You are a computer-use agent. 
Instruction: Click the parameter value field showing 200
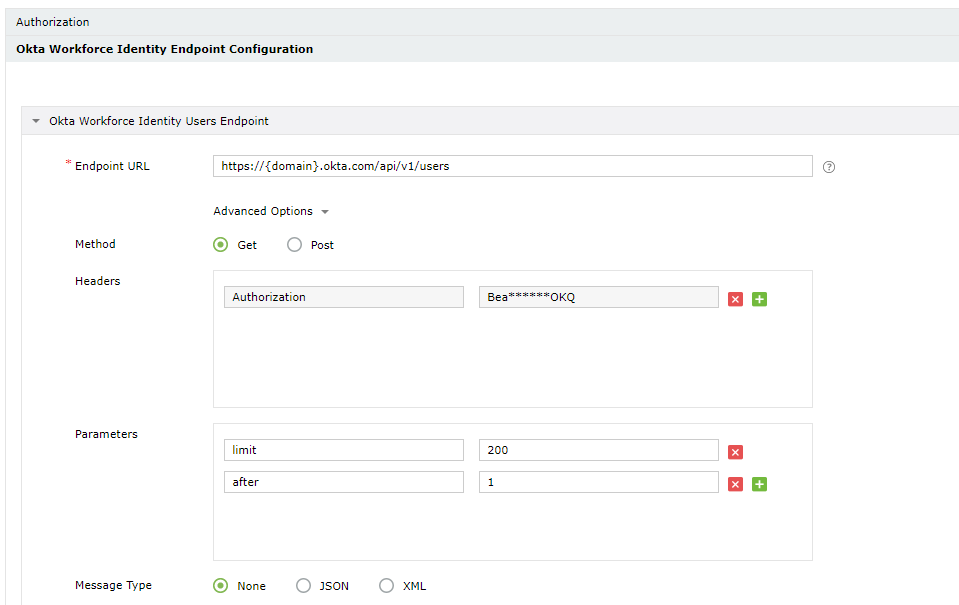(x=598, y=450)
